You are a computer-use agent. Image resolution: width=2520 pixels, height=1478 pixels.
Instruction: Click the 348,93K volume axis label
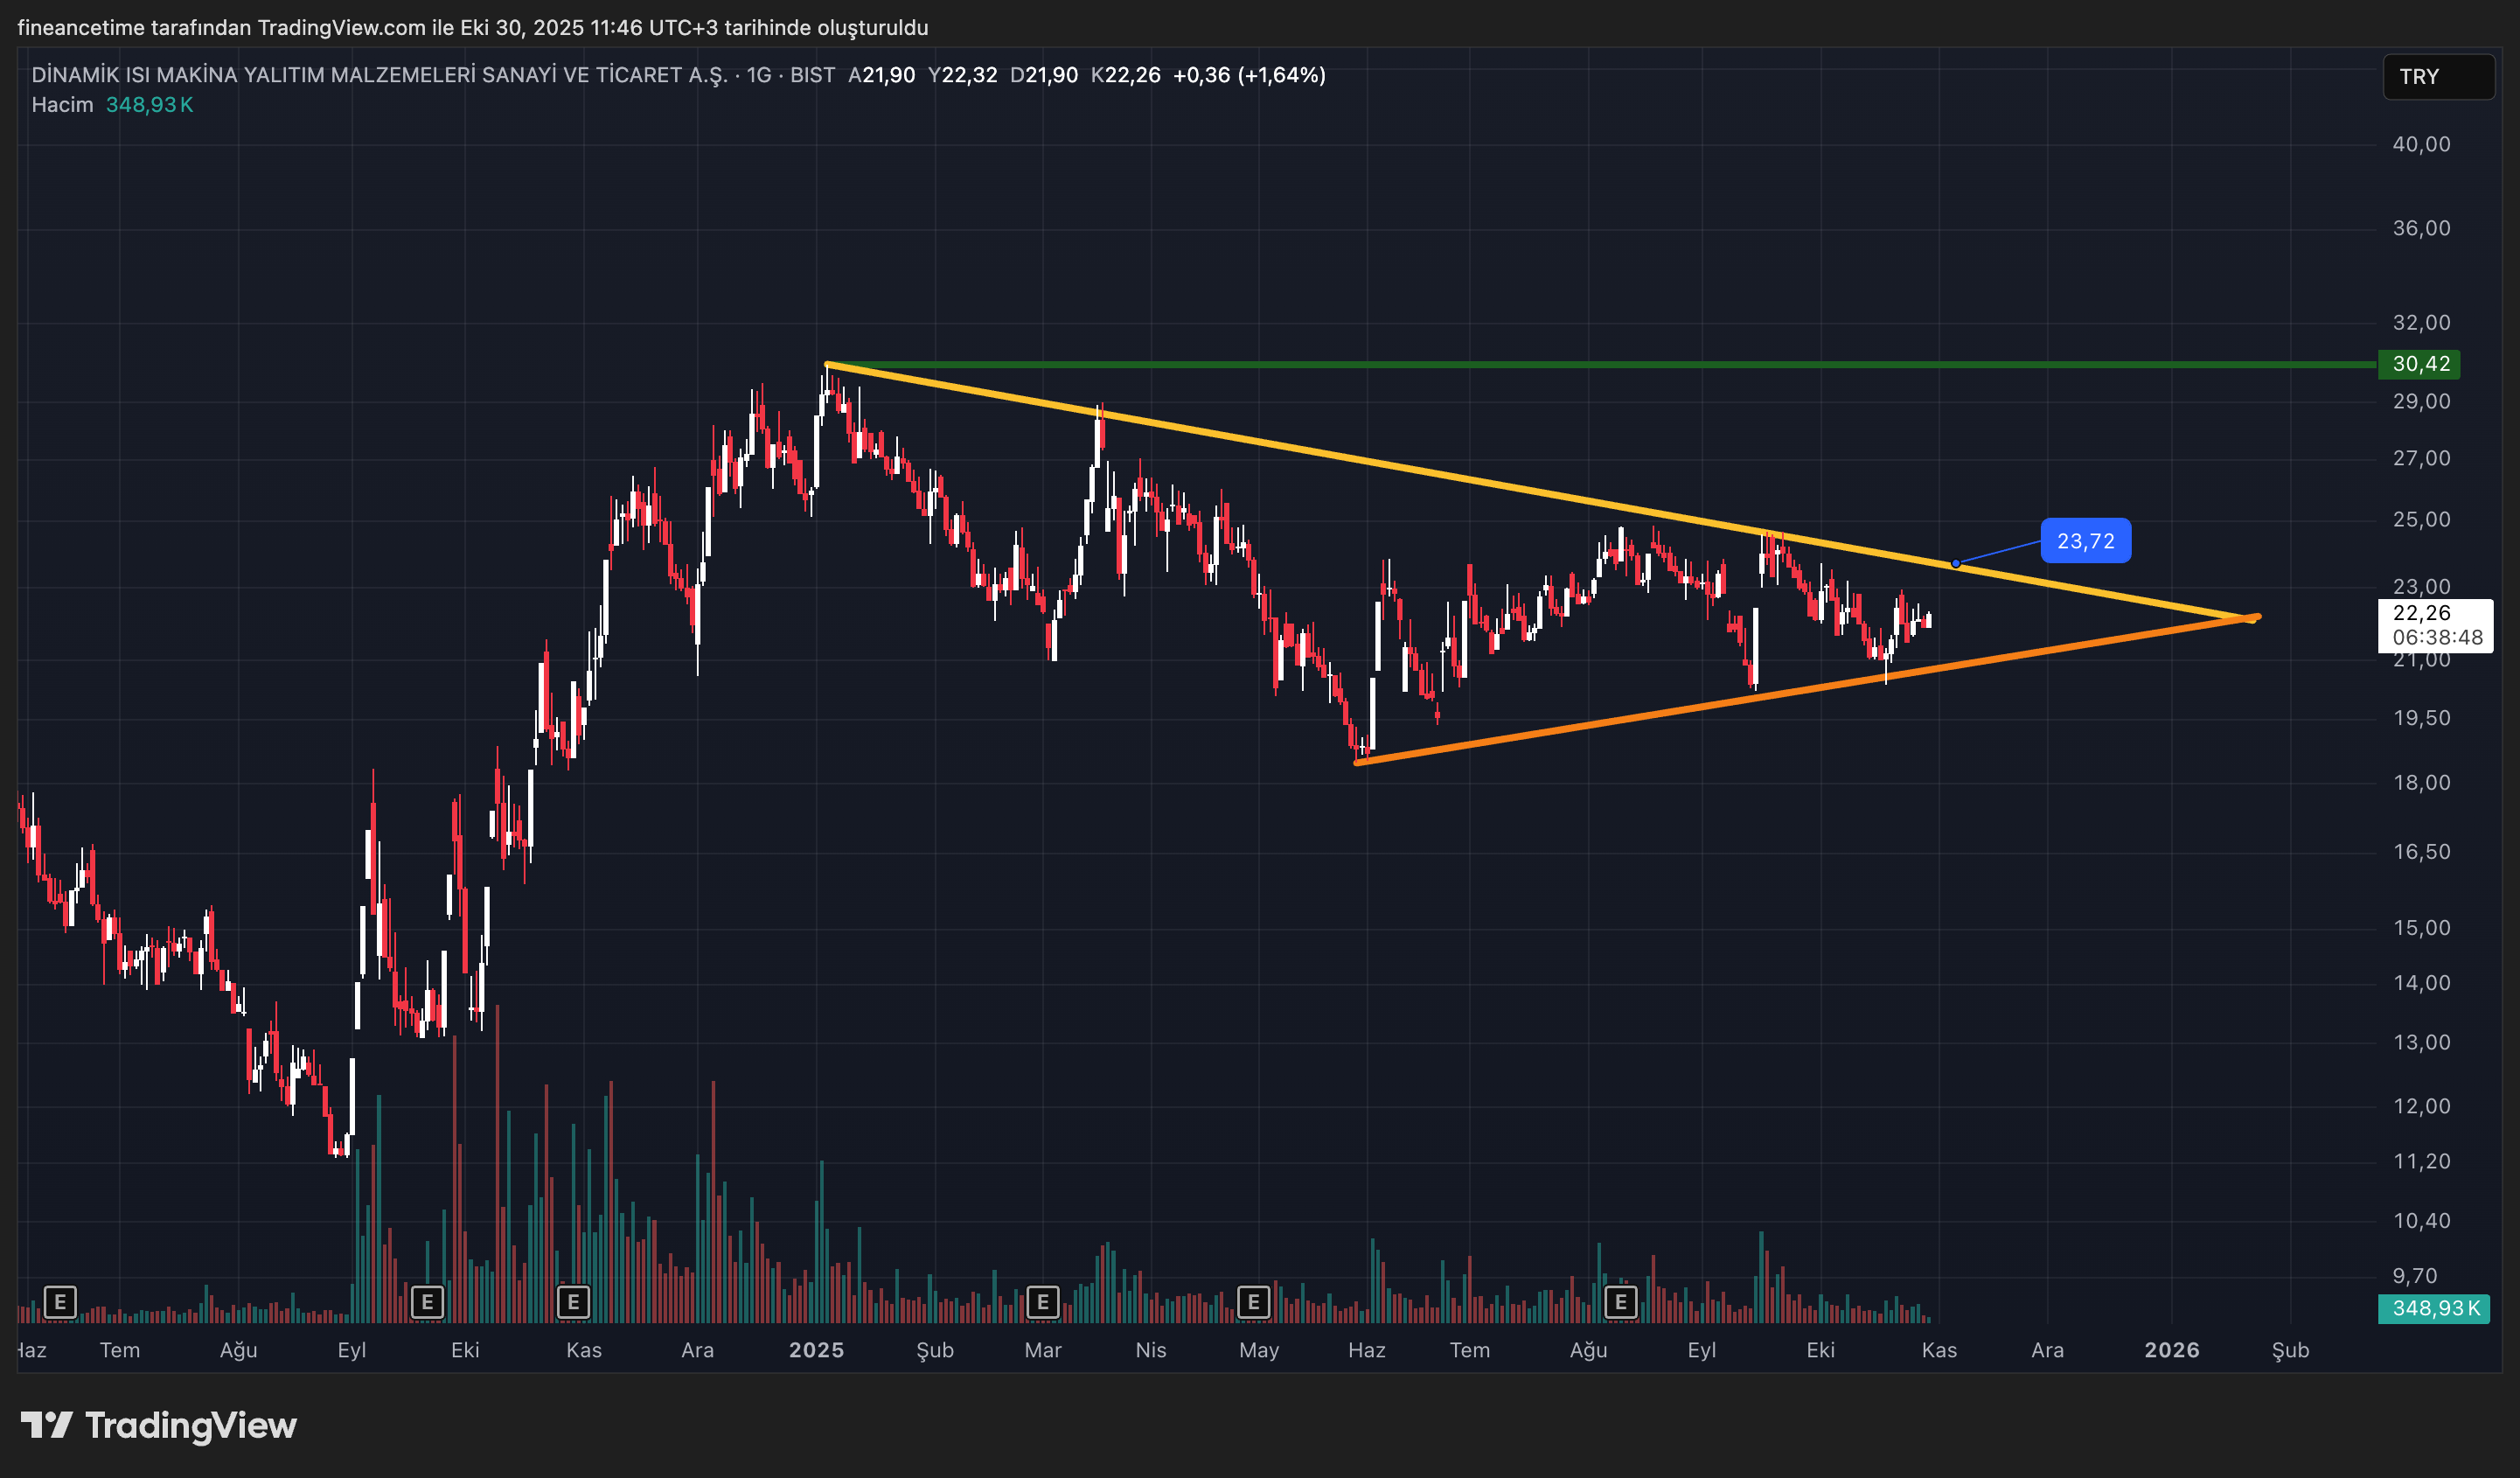coord(2434,1308)
